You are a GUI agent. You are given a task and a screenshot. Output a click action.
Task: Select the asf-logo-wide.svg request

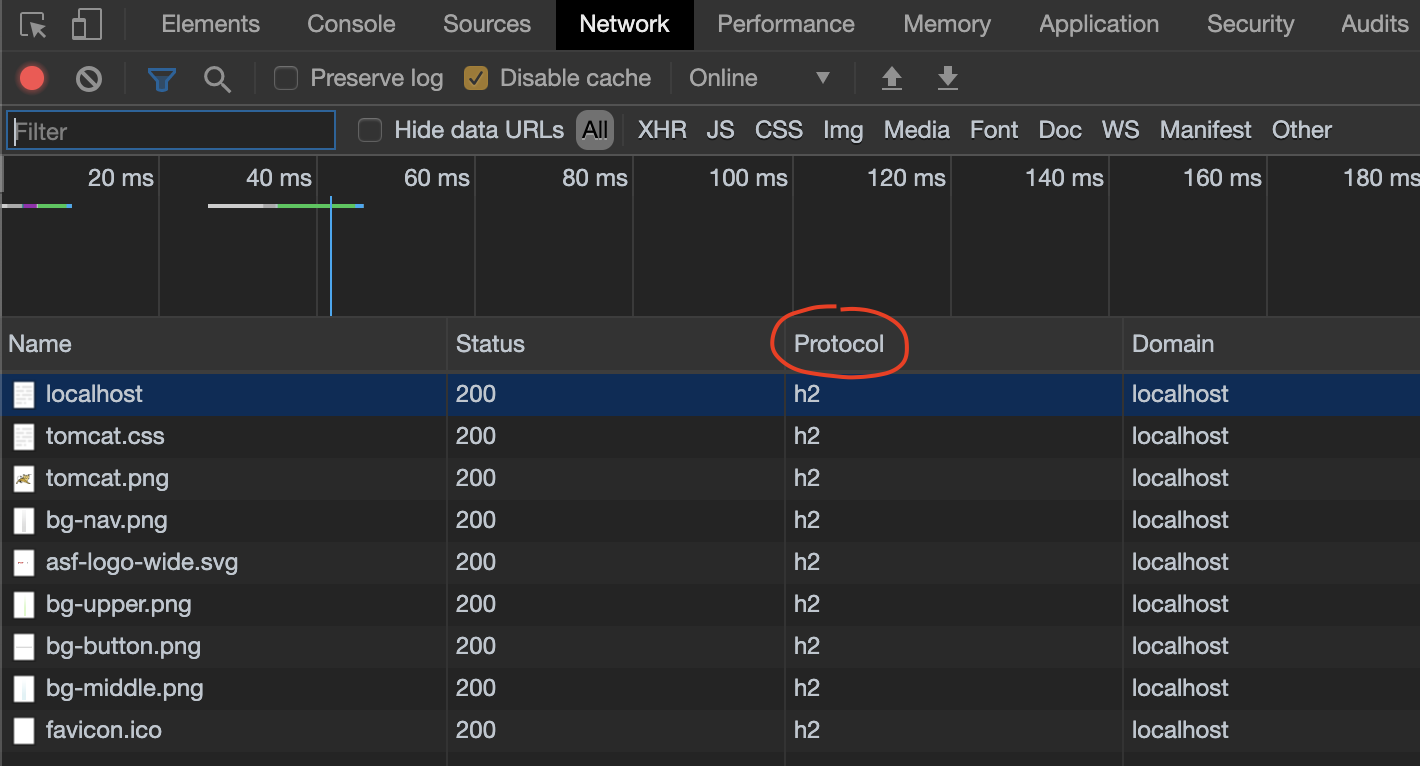coord(710,562)
